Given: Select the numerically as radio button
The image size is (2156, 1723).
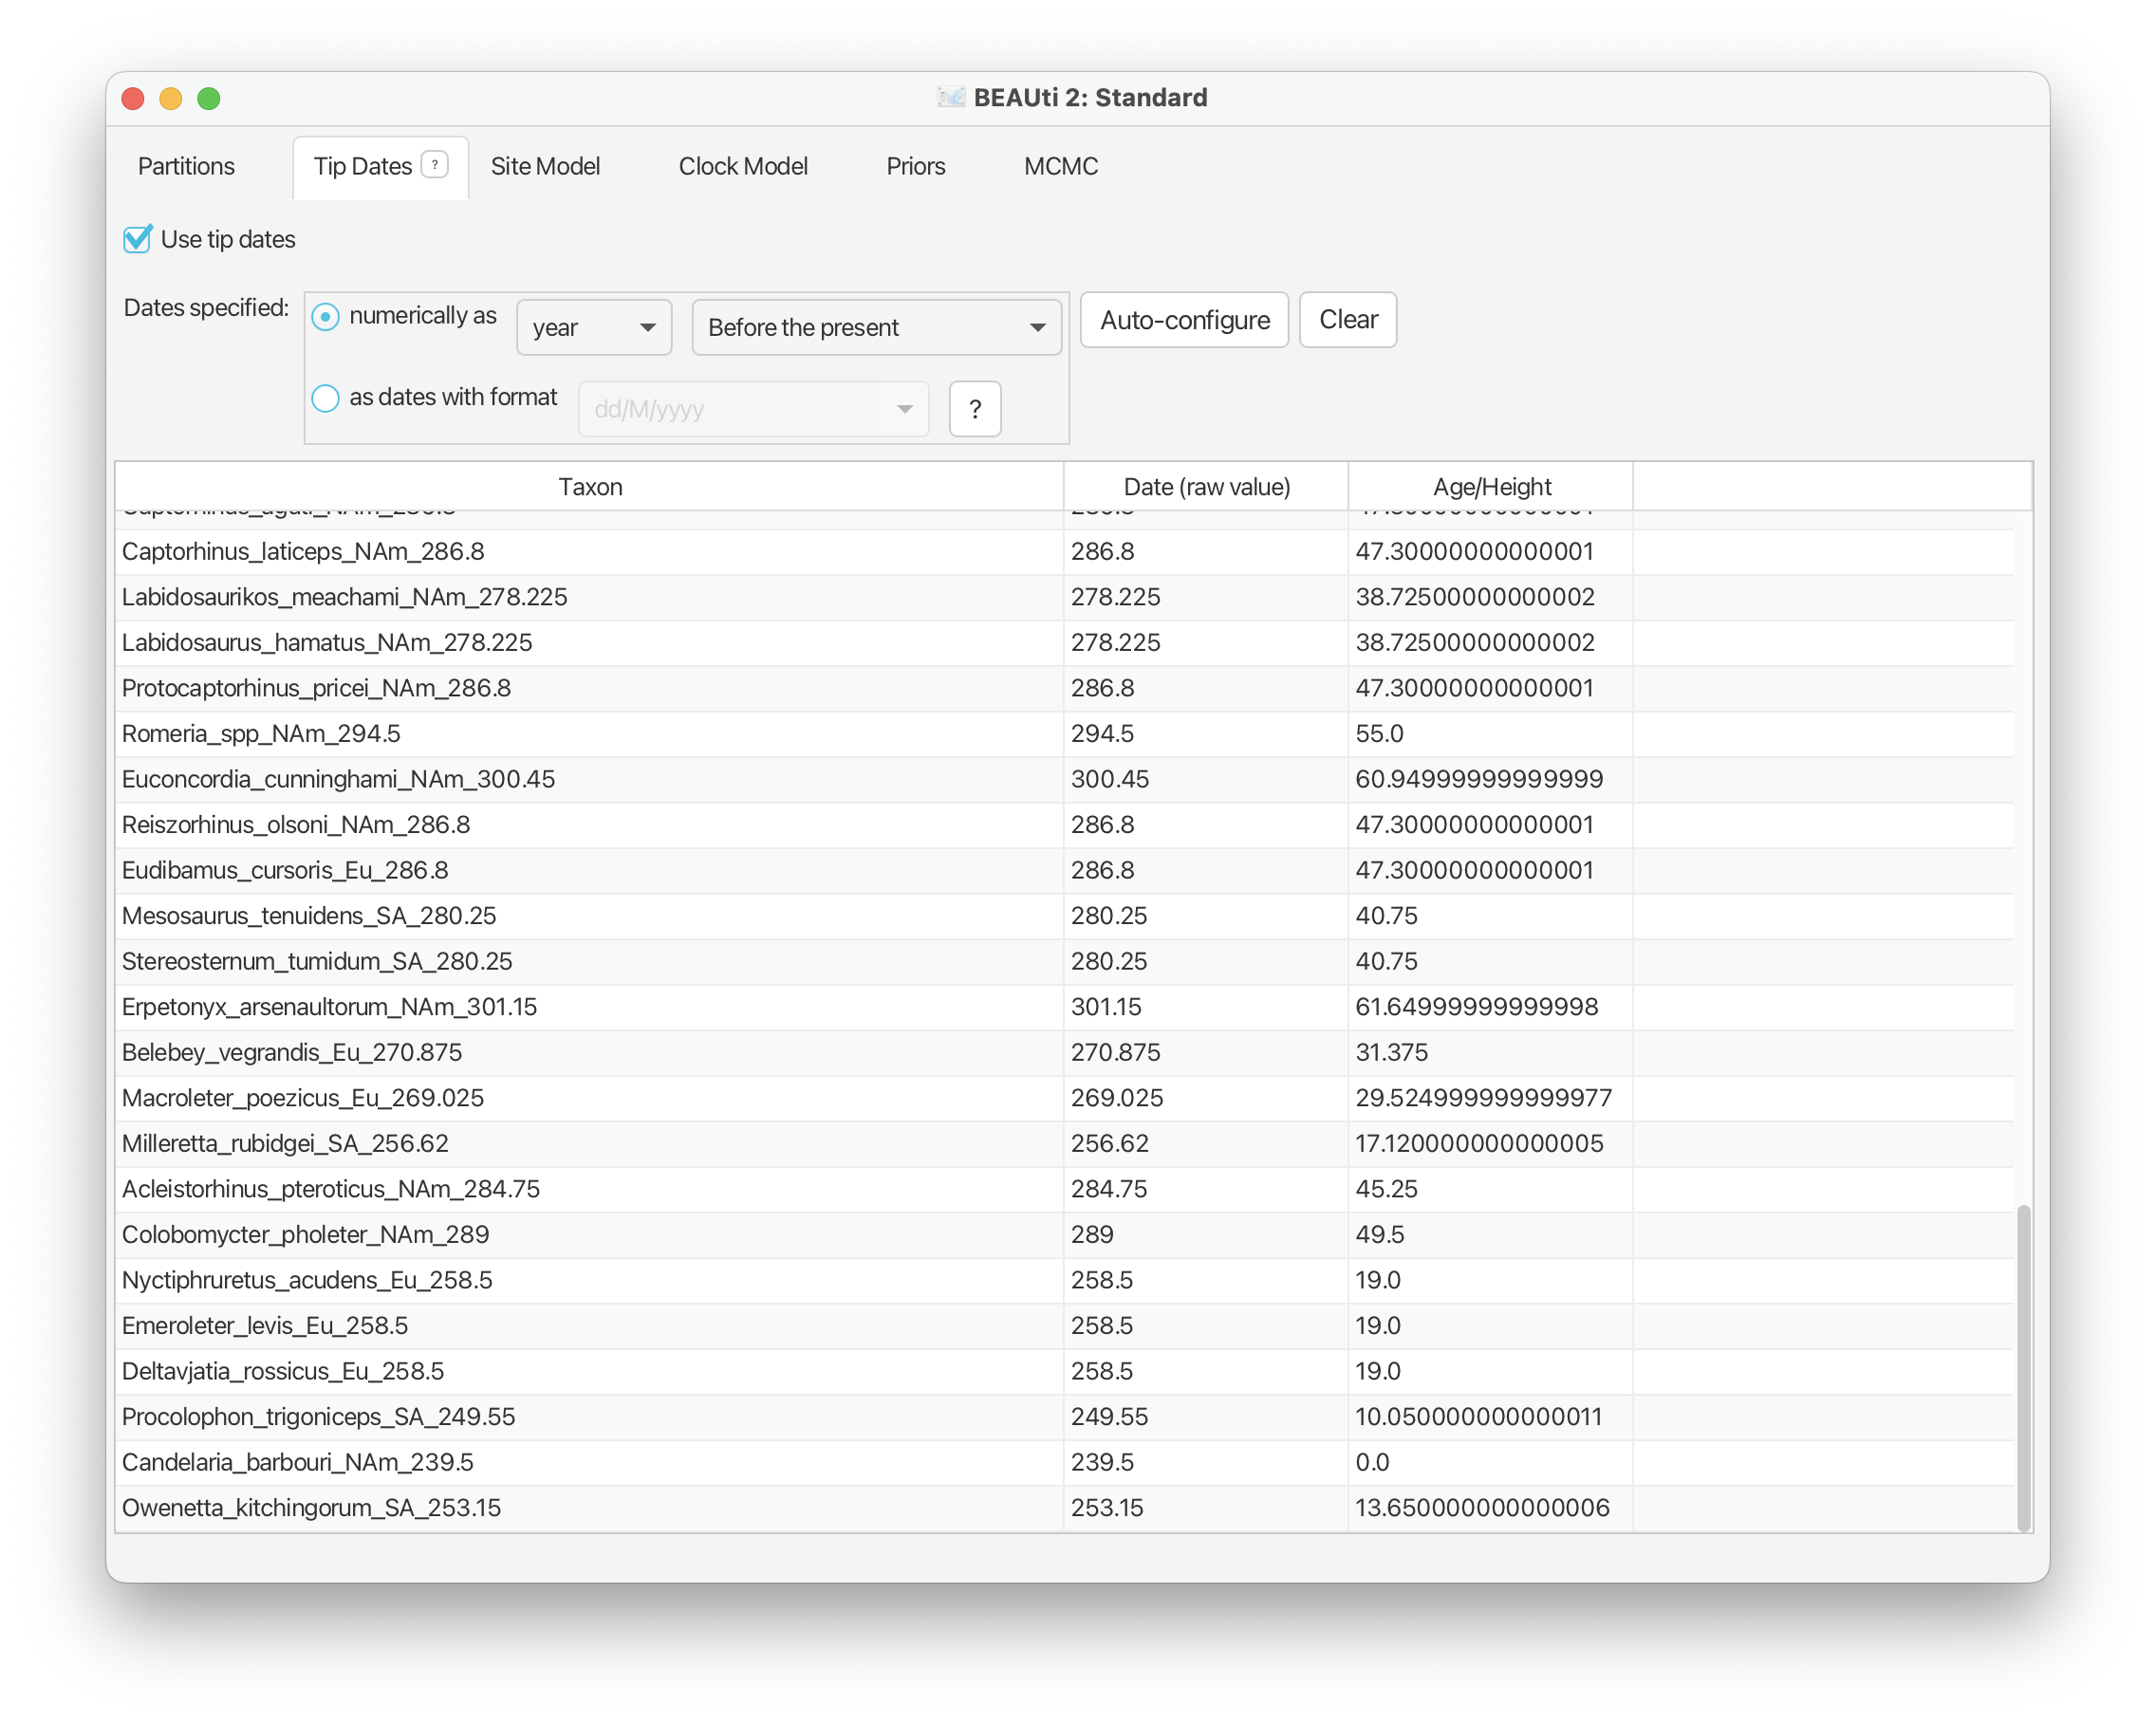Looking at the screenshot, I should click(325, 316).
